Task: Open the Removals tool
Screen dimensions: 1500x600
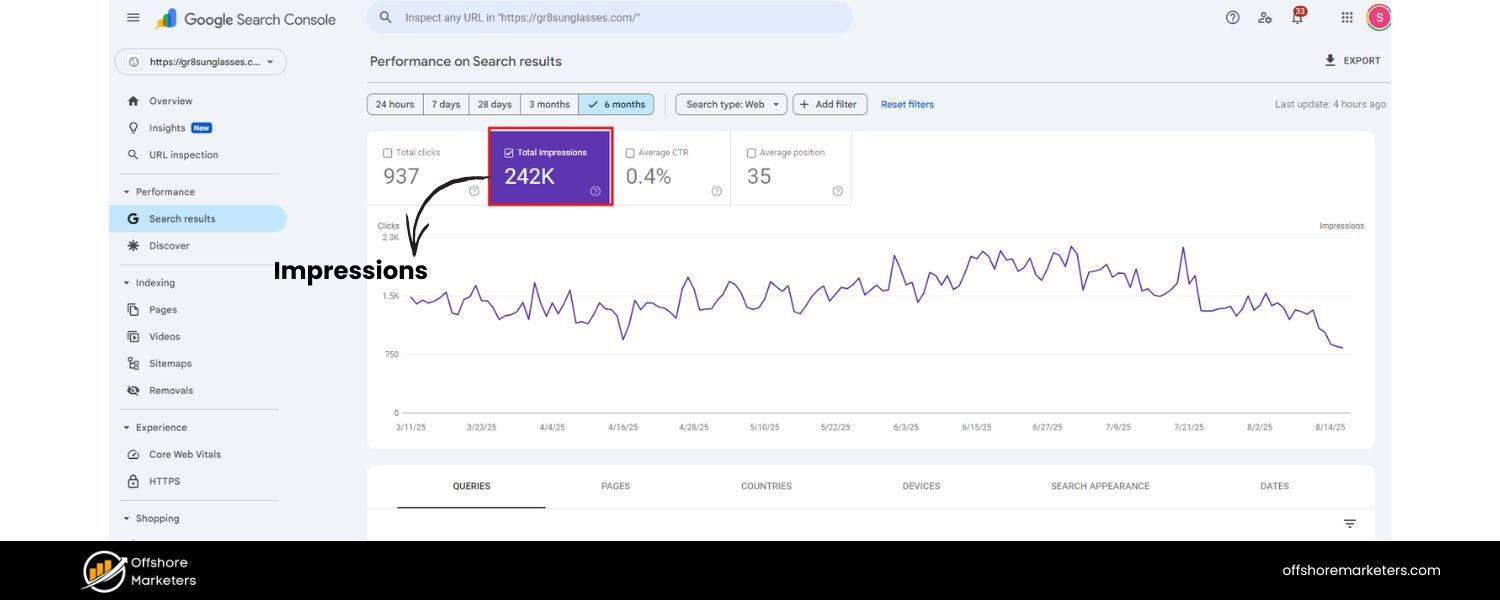Action: tap(171, 389)
